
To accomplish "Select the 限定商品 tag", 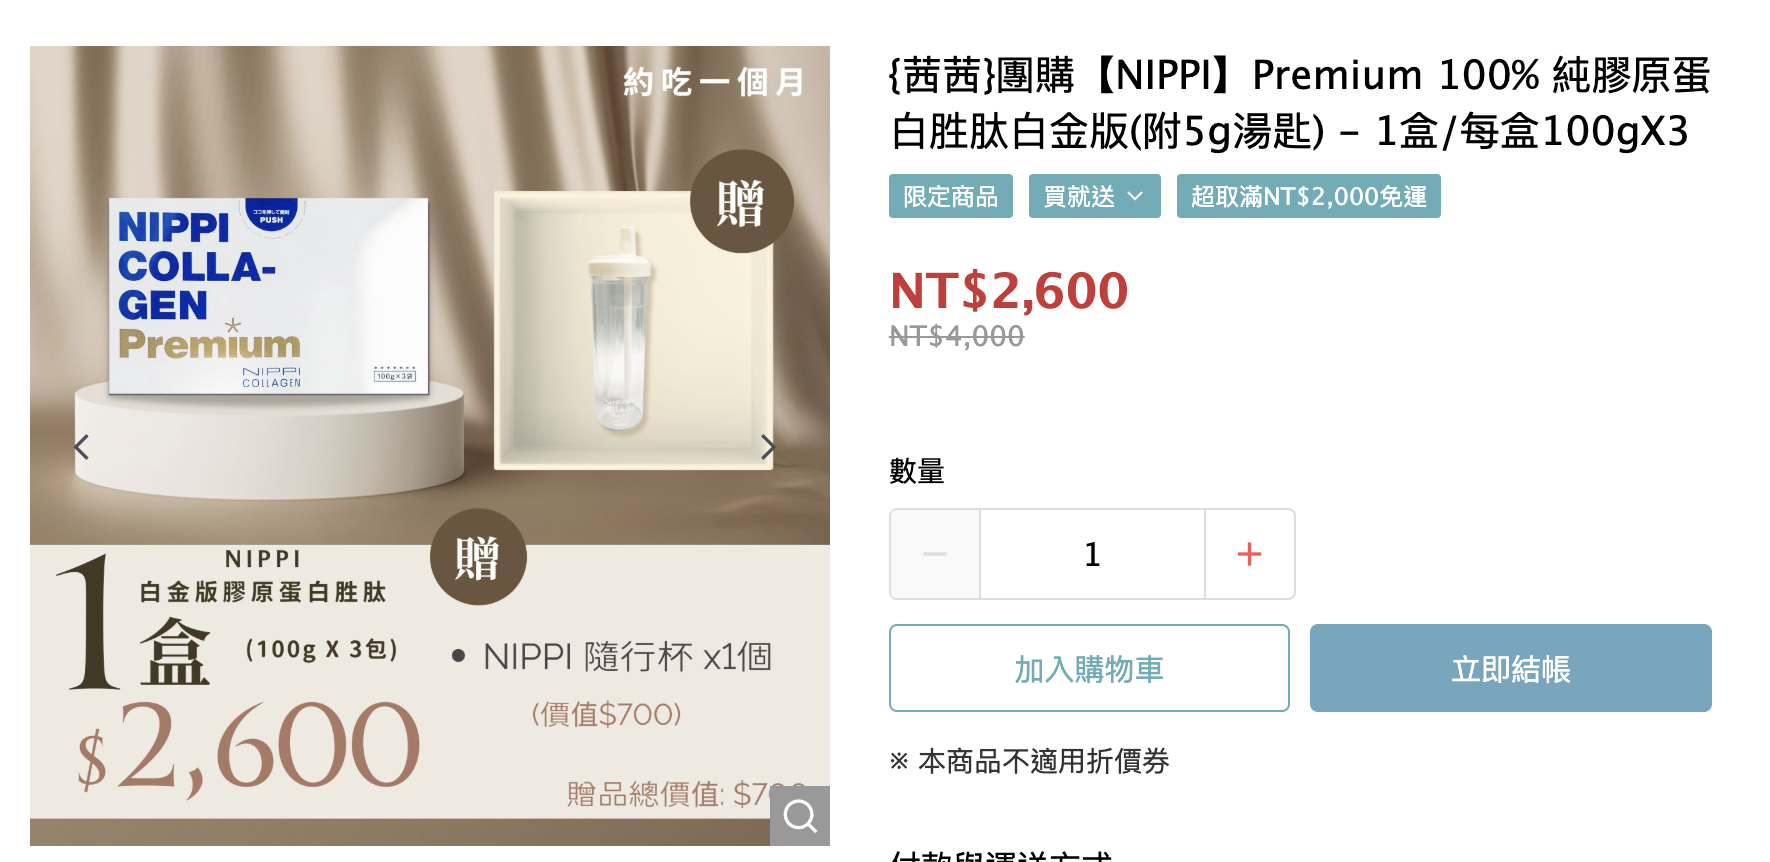I will tap(950, 196).
